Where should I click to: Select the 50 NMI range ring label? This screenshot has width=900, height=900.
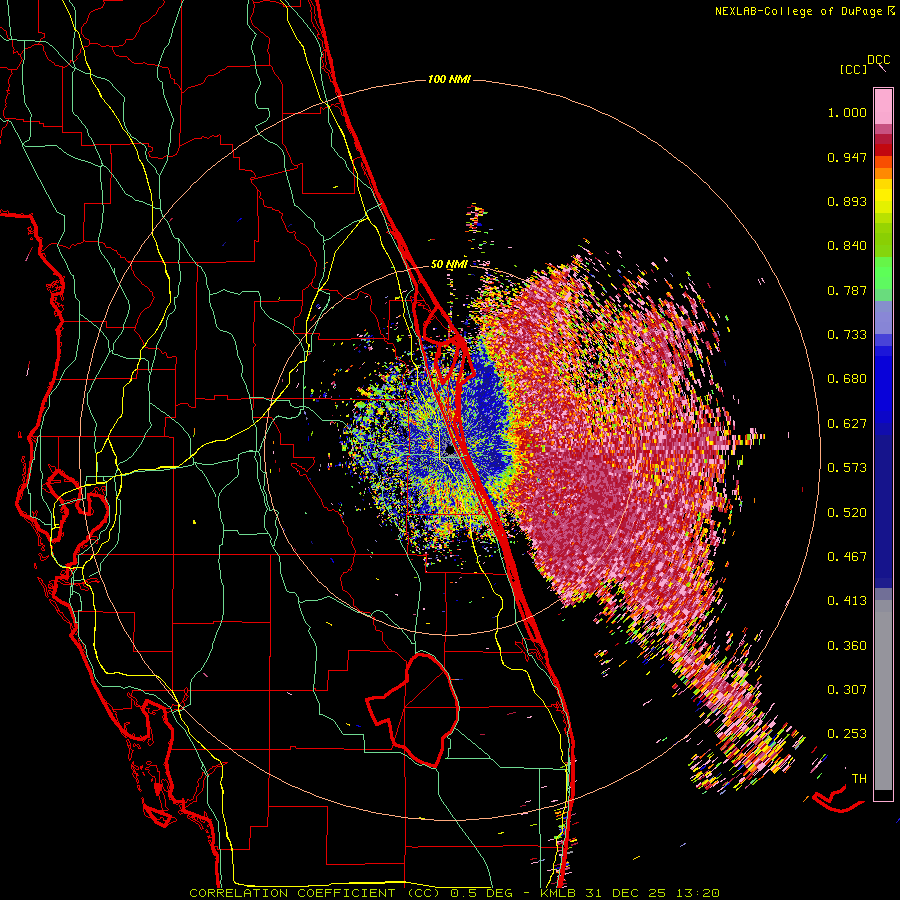449,264
